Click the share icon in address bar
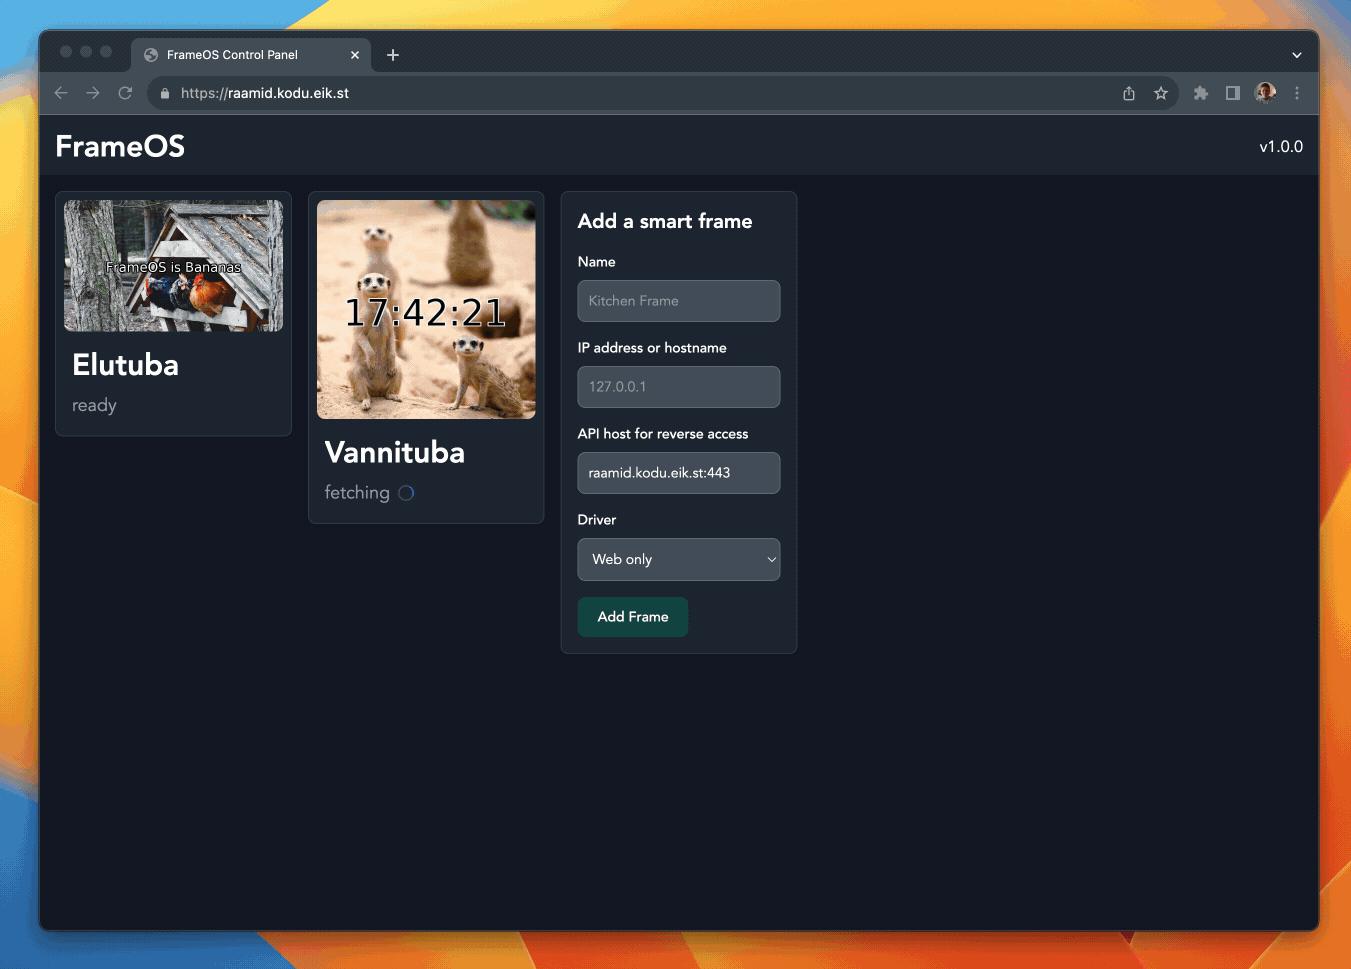The width and height of the screenshot is (1351, 969). click(1129, 93)
